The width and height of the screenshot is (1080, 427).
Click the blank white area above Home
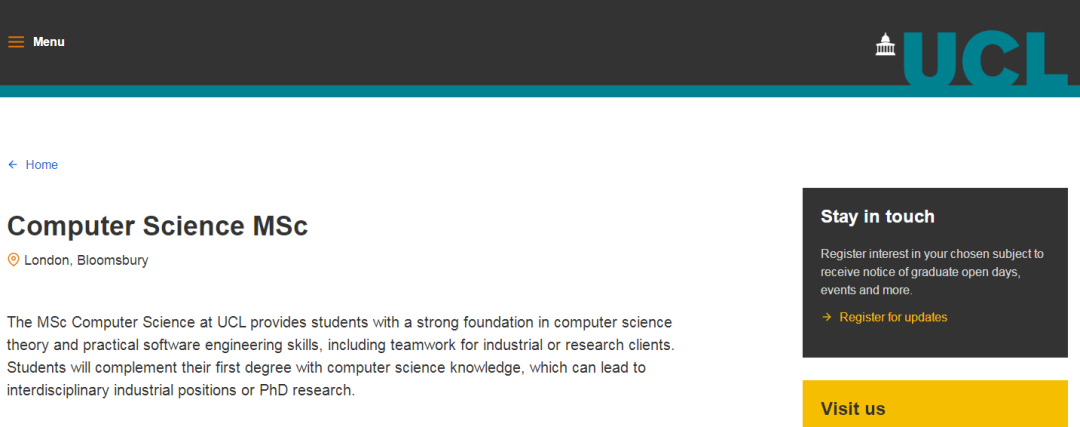[x=400, y=128]
